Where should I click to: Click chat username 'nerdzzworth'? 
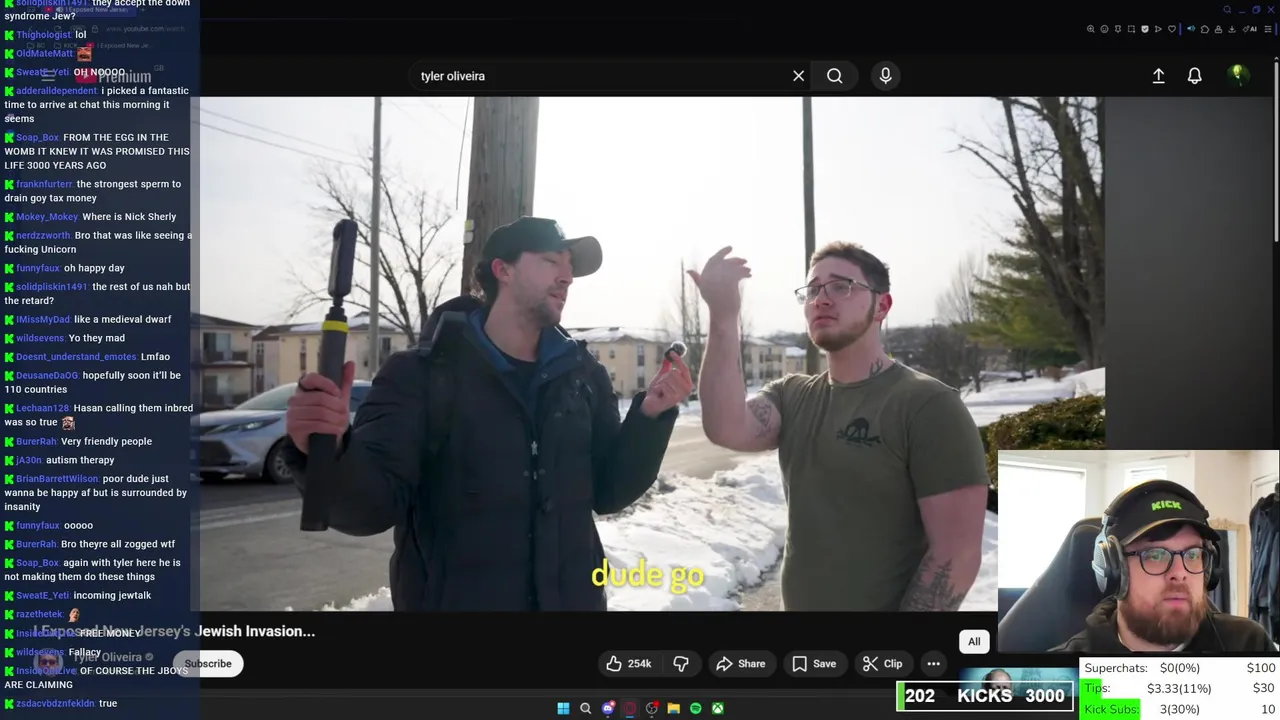[43, 235]
